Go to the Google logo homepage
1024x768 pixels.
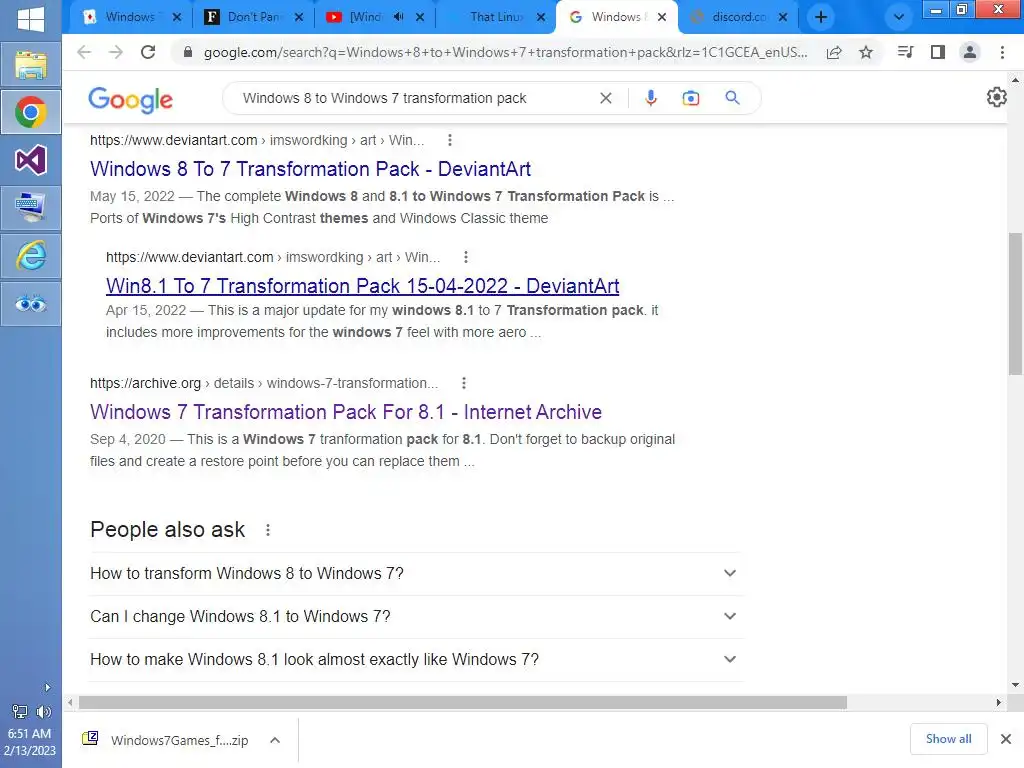click(x=131, y=99)
